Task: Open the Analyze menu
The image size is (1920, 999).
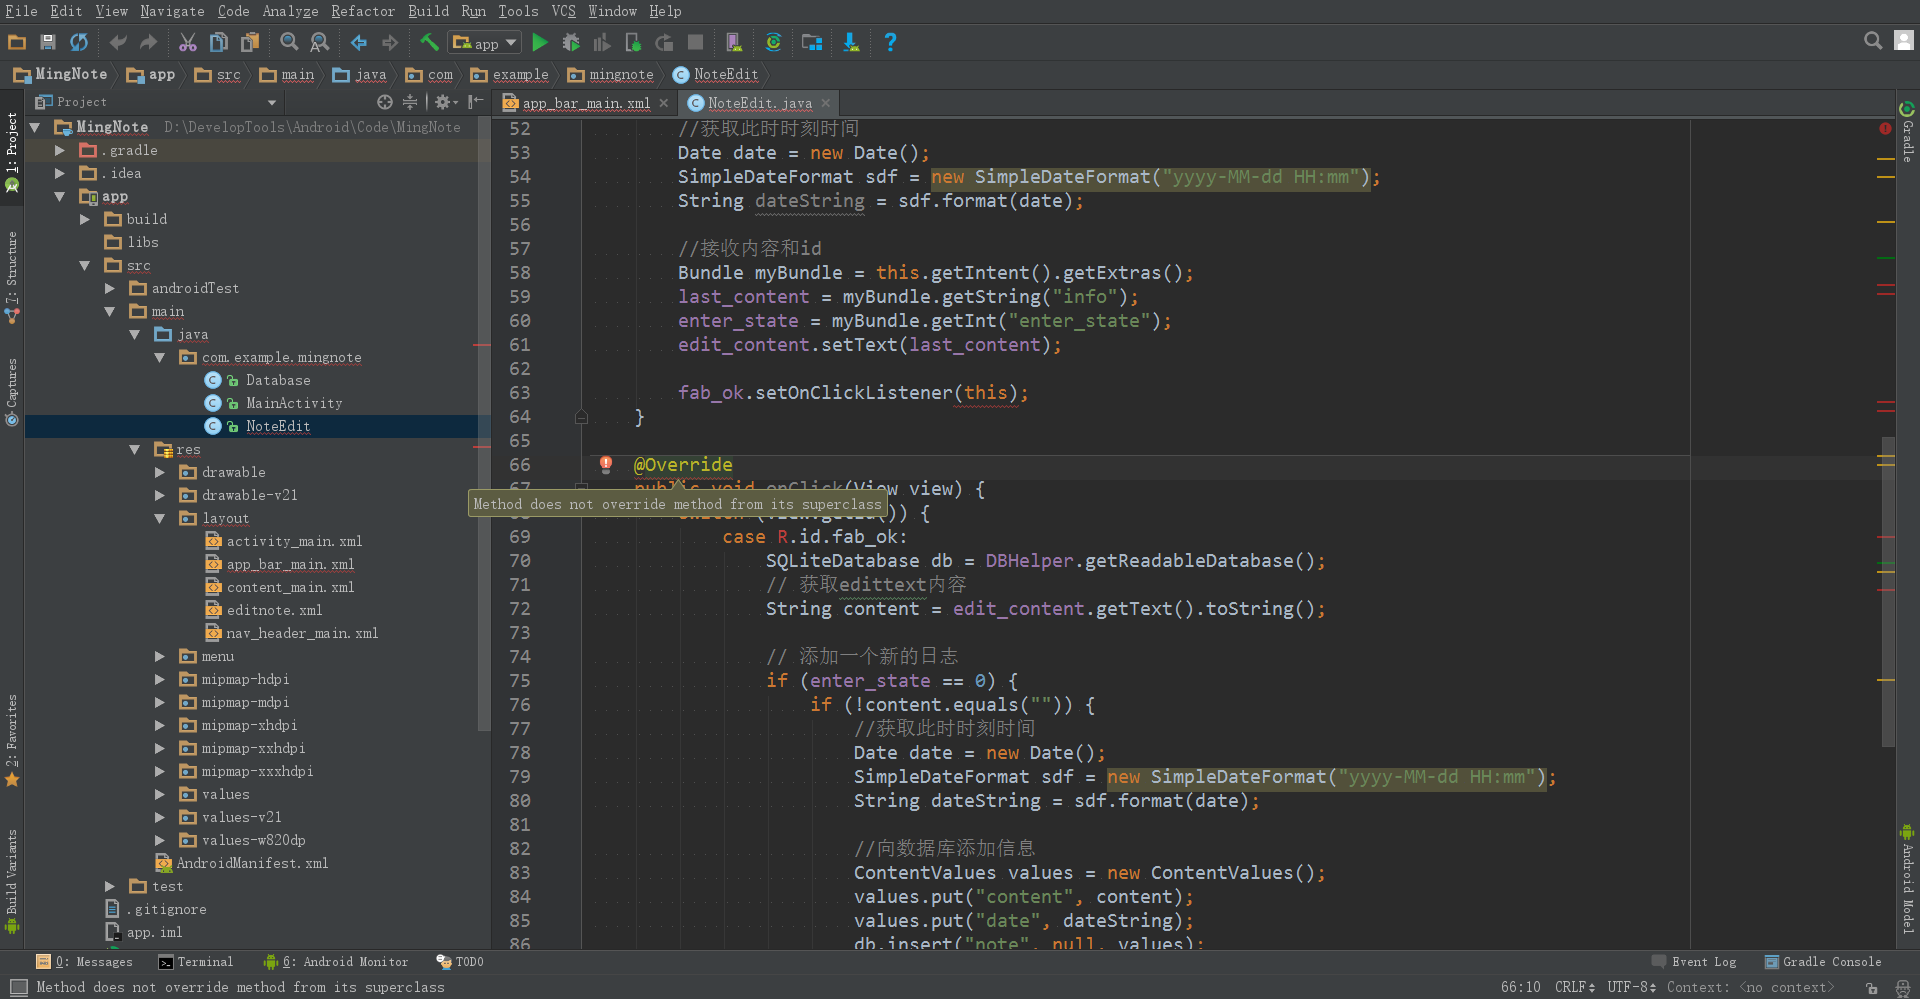Action: (x=290, y=11)
